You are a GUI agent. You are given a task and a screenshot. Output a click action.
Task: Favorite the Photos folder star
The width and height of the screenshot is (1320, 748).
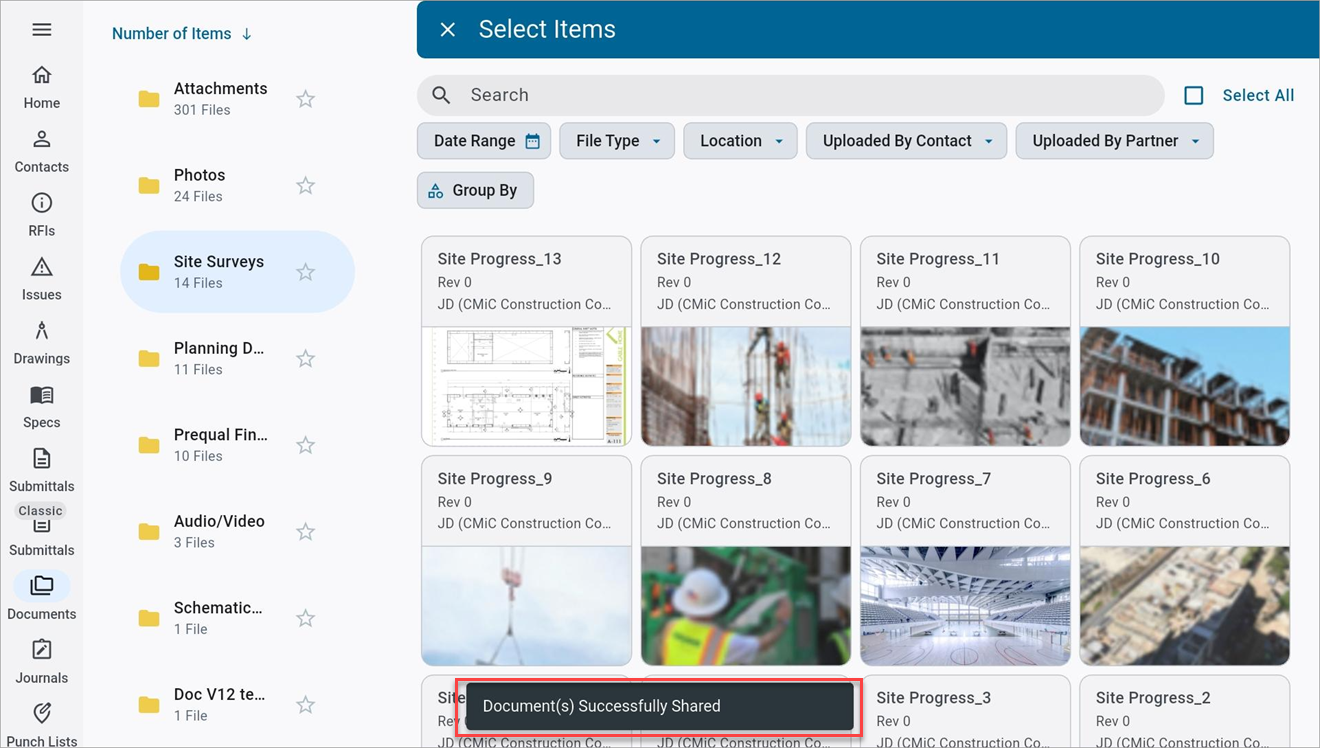point(306,186)
